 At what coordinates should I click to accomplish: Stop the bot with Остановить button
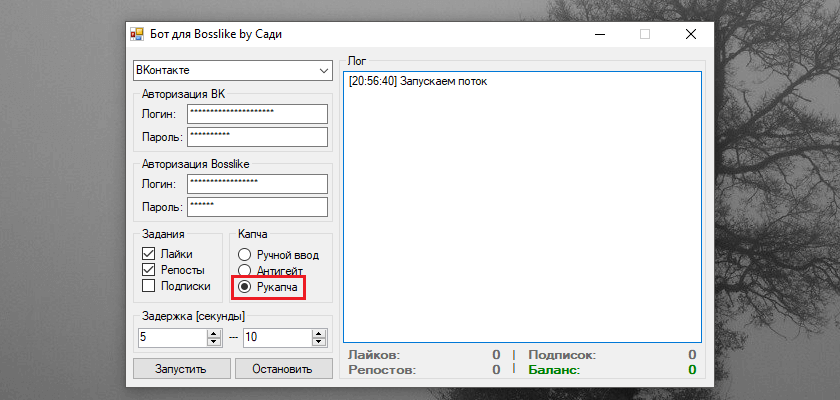tap(283, 369)
